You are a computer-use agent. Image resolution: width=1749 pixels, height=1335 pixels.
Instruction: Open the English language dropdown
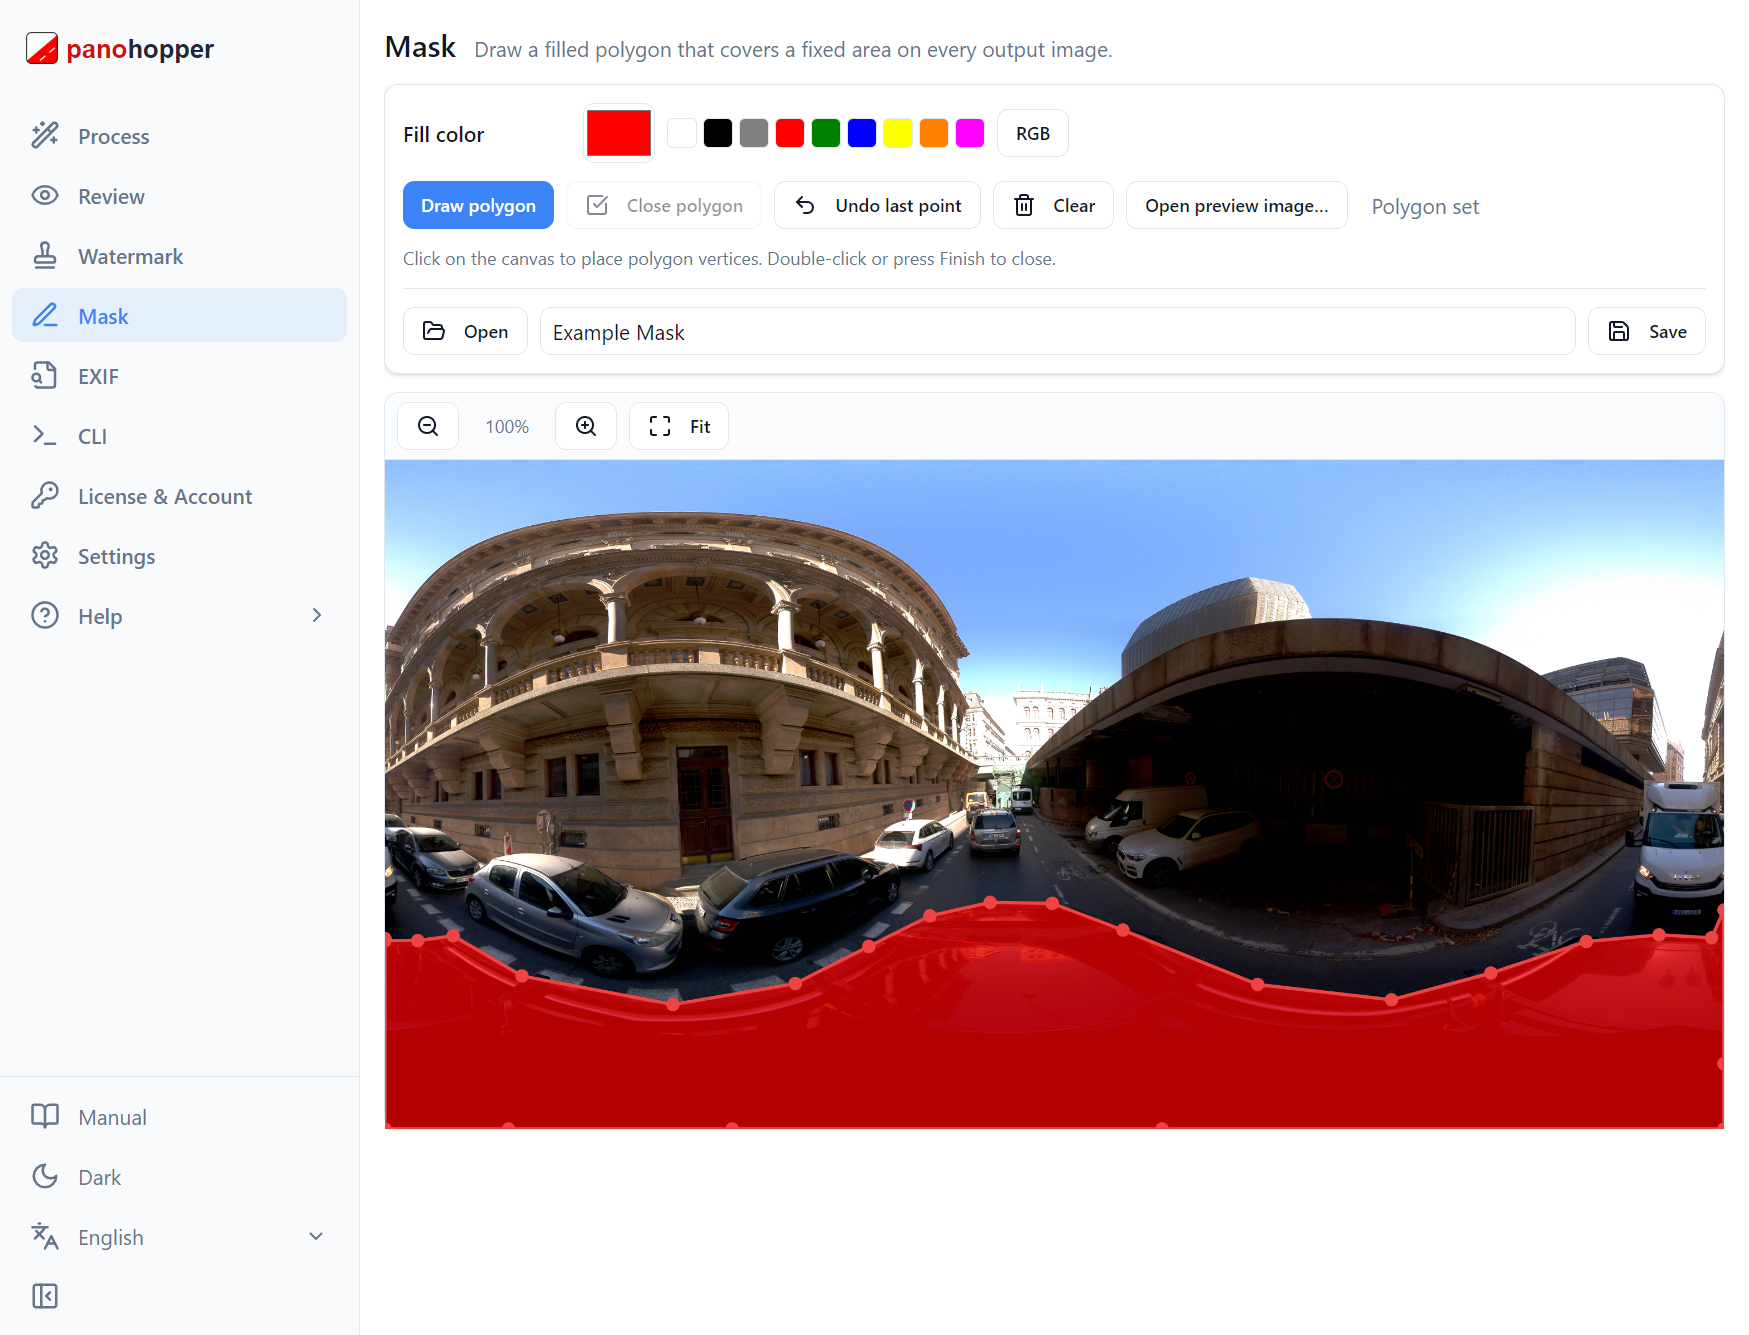[180, 1237]
